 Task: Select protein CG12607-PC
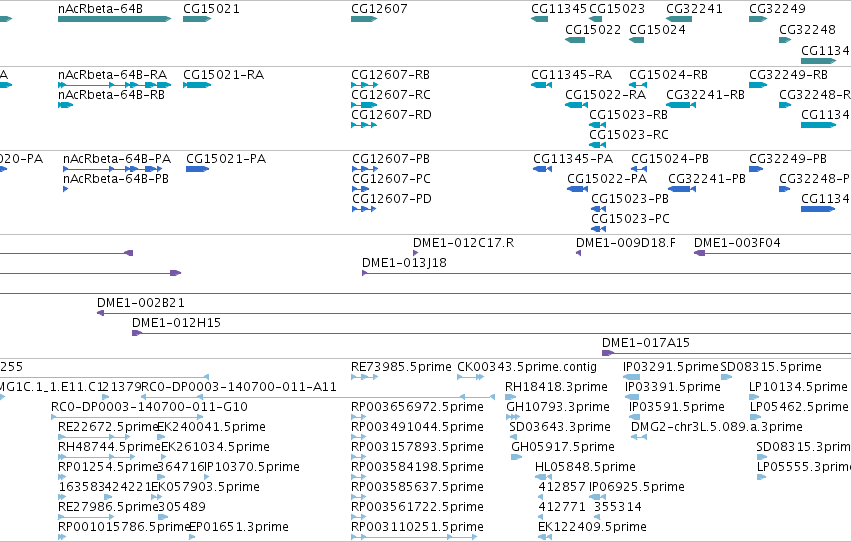point(360,189)
